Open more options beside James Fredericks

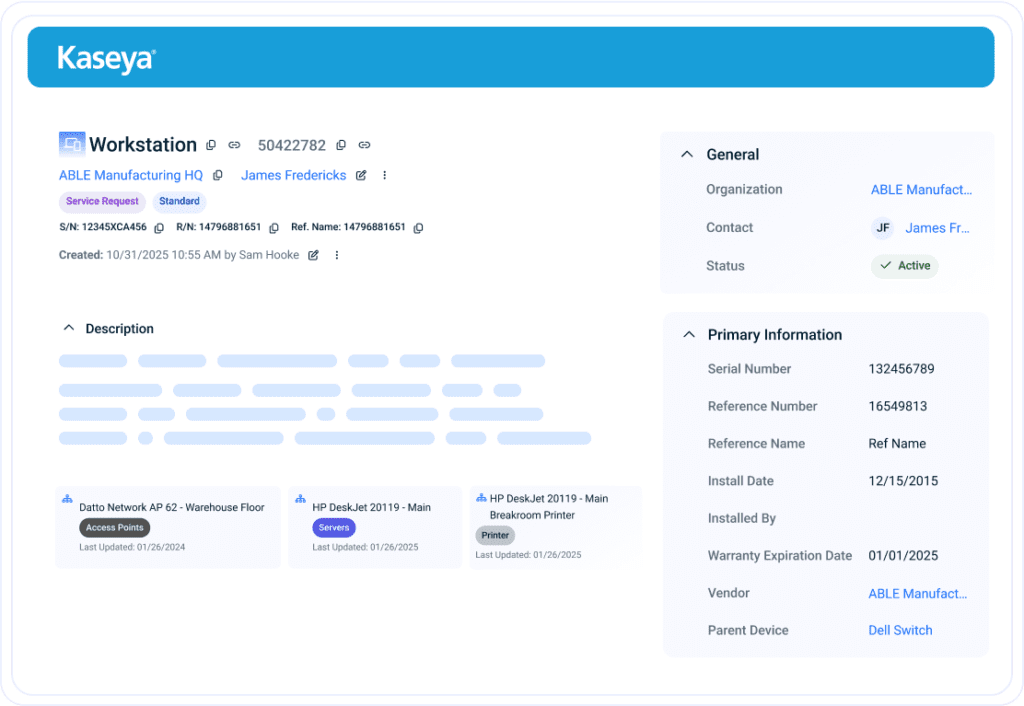[x=384, y=176]
